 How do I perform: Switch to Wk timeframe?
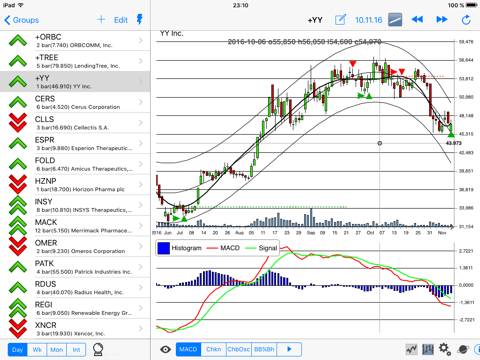tap(37, 350)
